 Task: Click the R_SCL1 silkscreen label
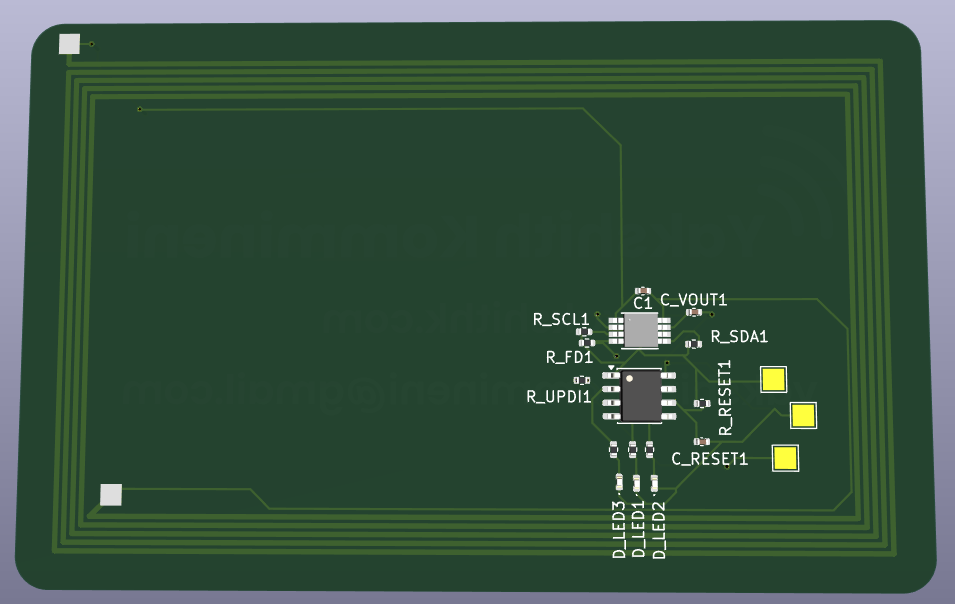click(x=561, y=320)
